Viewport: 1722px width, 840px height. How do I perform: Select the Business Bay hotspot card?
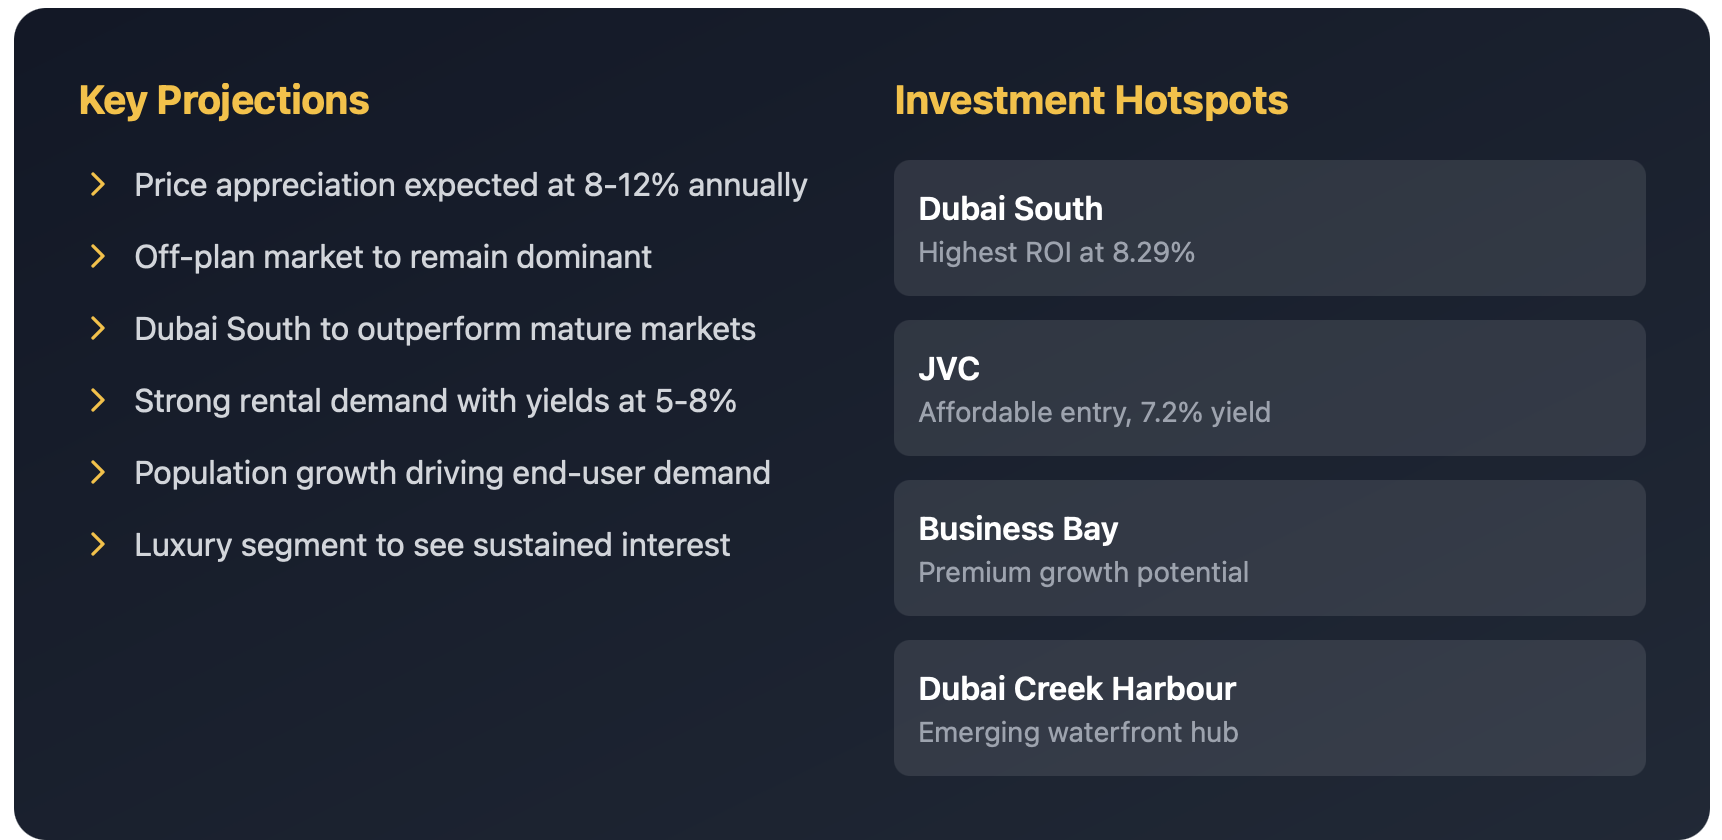click(x=1269, y=548)
